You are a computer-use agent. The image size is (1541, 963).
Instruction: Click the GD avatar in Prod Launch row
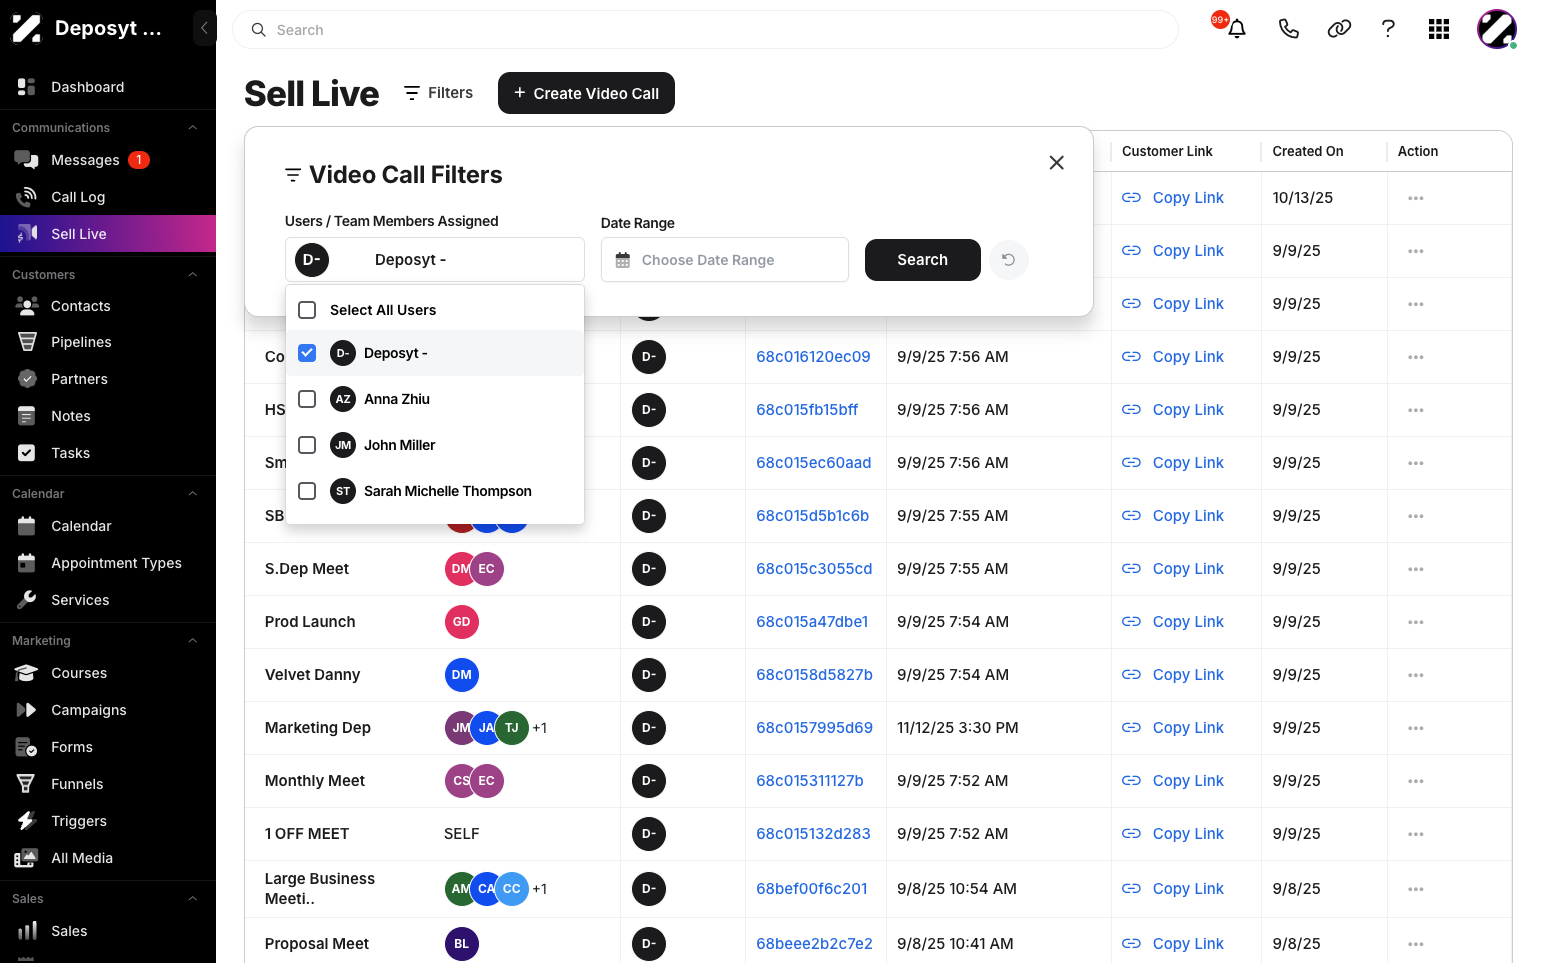click(x=461, y=622)
